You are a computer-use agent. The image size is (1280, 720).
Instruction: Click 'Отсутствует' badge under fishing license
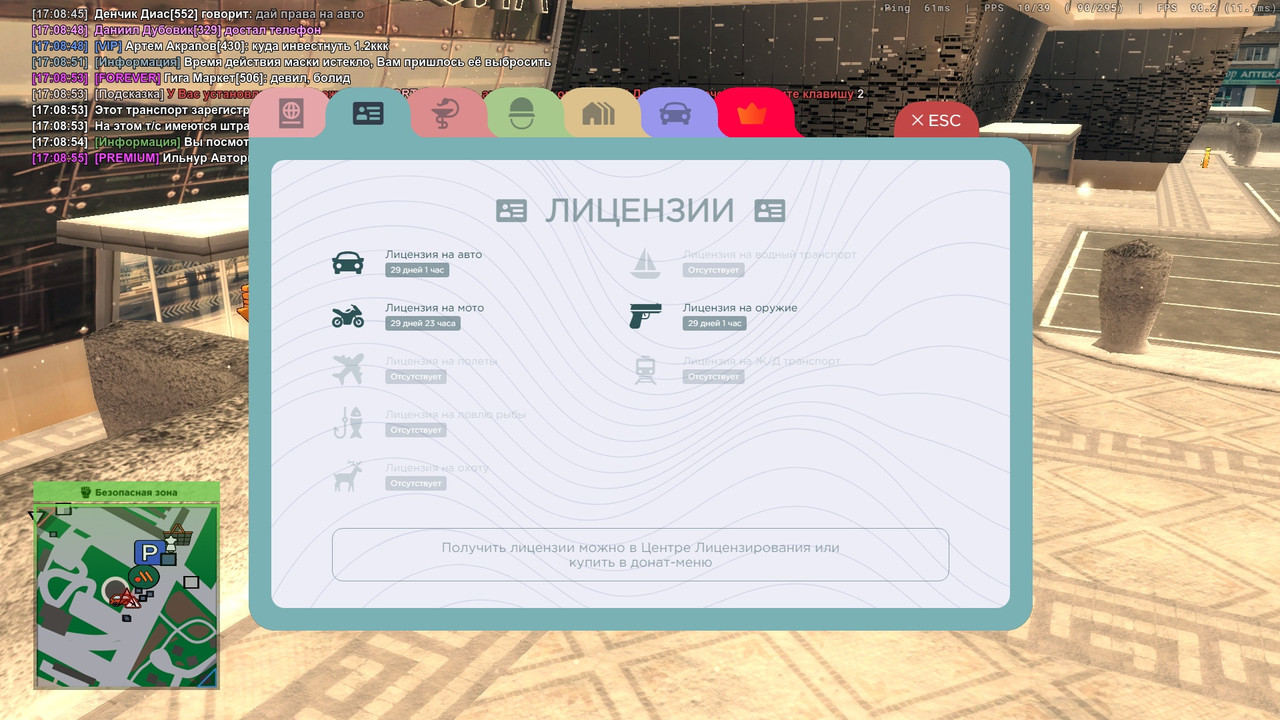pyautogui.click(x=416, y=430)
